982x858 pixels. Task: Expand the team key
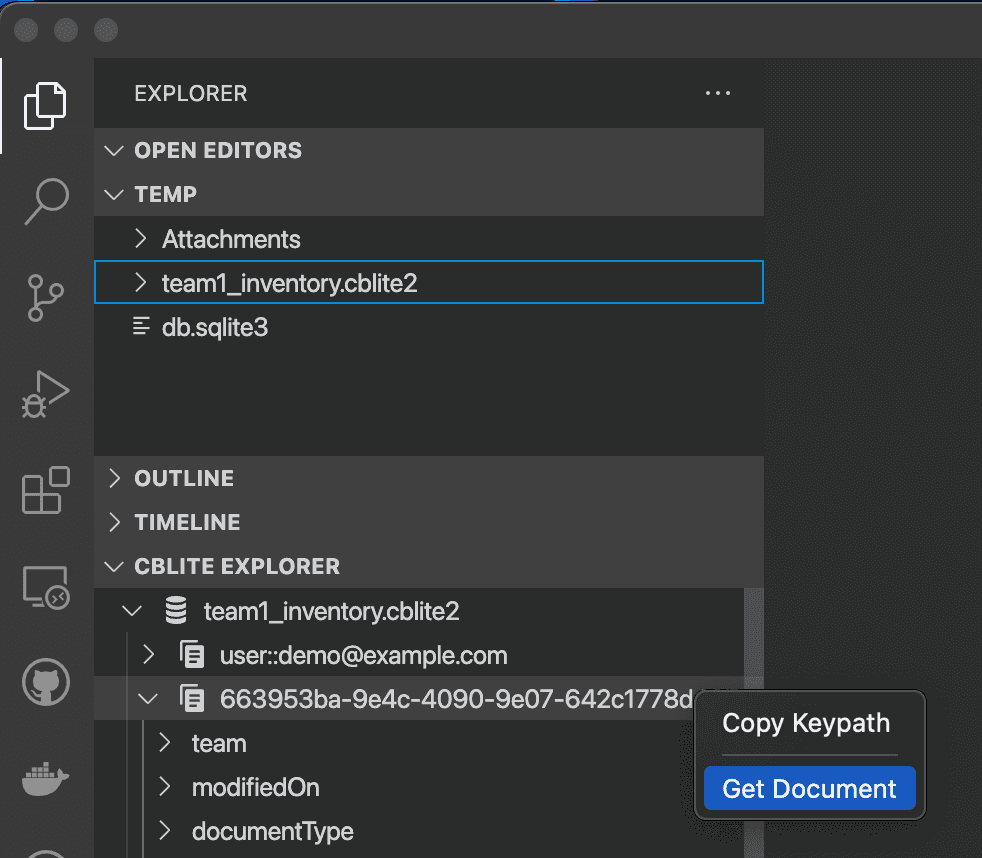coord(165,742)
